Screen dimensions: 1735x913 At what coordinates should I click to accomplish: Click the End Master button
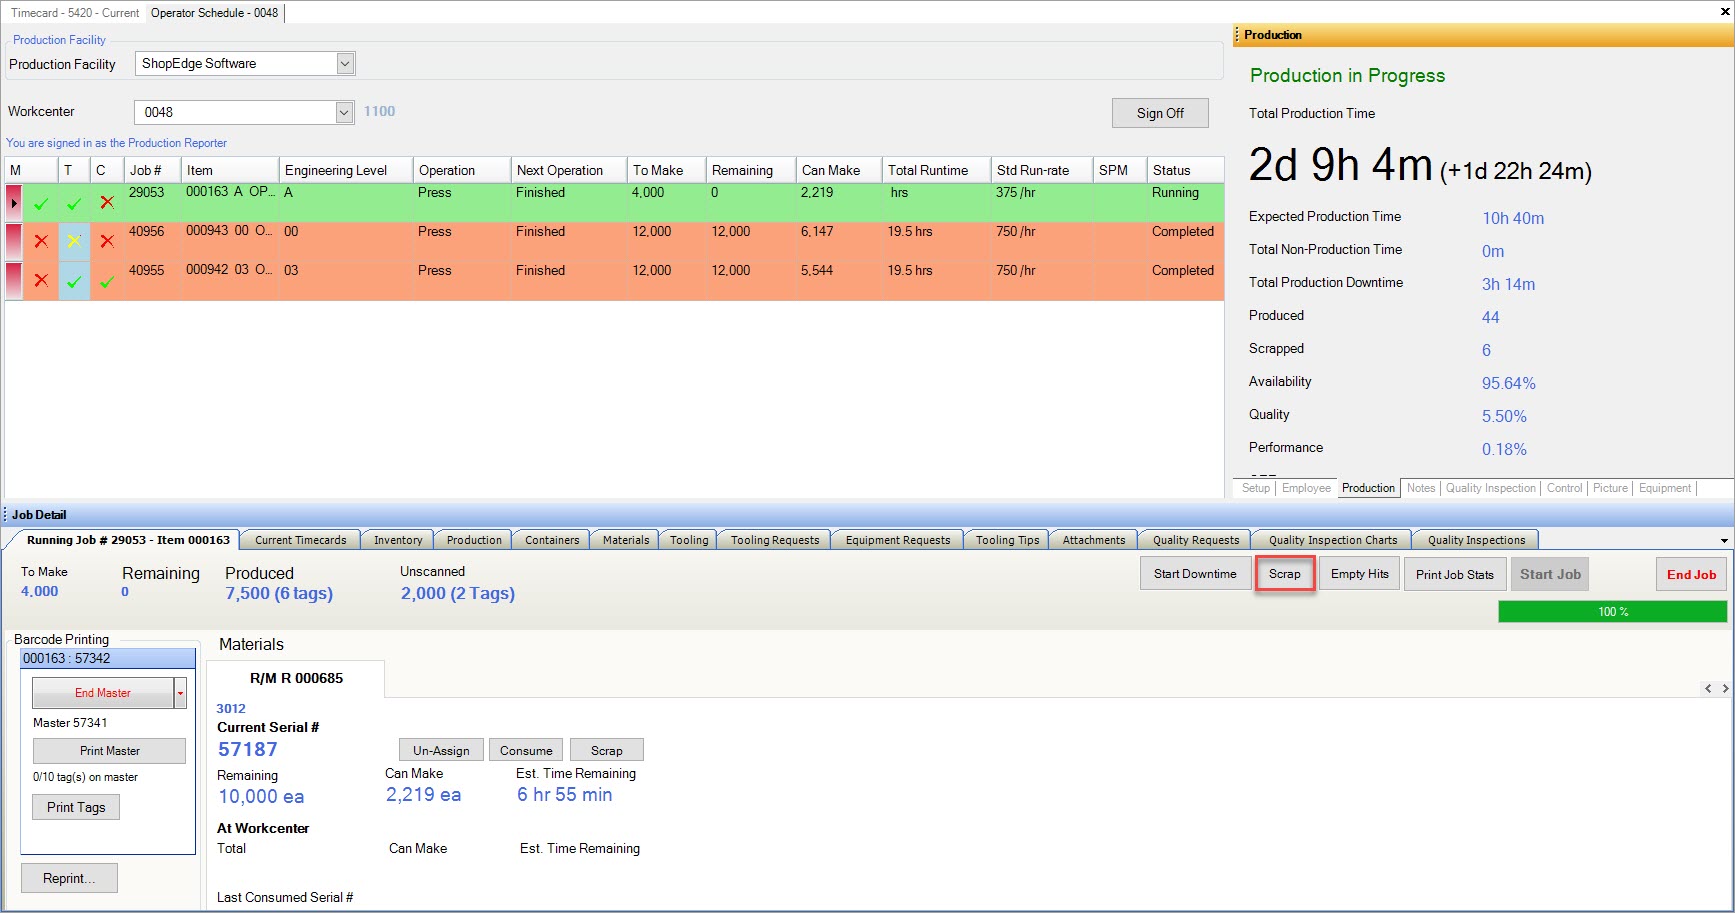point(103,693)
